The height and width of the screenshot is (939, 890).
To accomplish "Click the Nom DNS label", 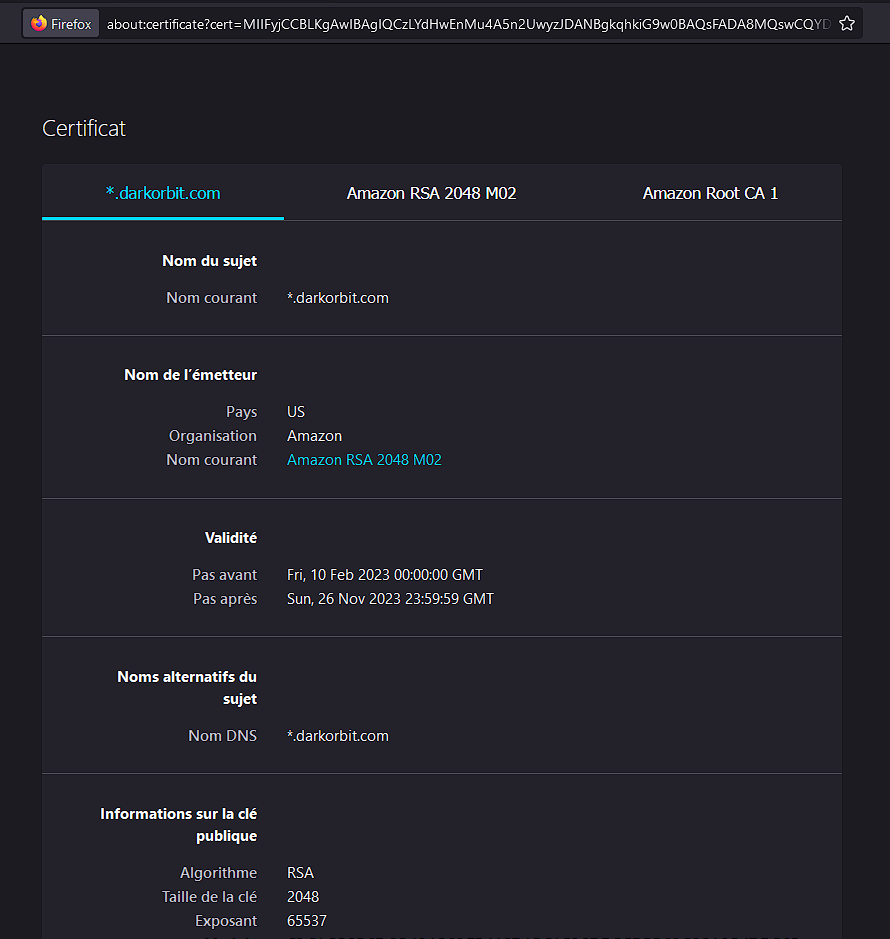I will (x=223, y=735).
